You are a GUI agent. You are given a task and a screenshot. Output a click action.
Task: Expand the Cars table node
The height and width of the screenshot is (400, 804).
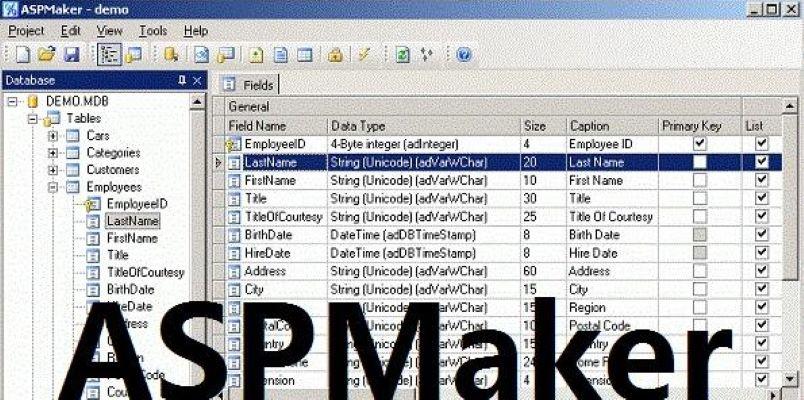[52, 136]
